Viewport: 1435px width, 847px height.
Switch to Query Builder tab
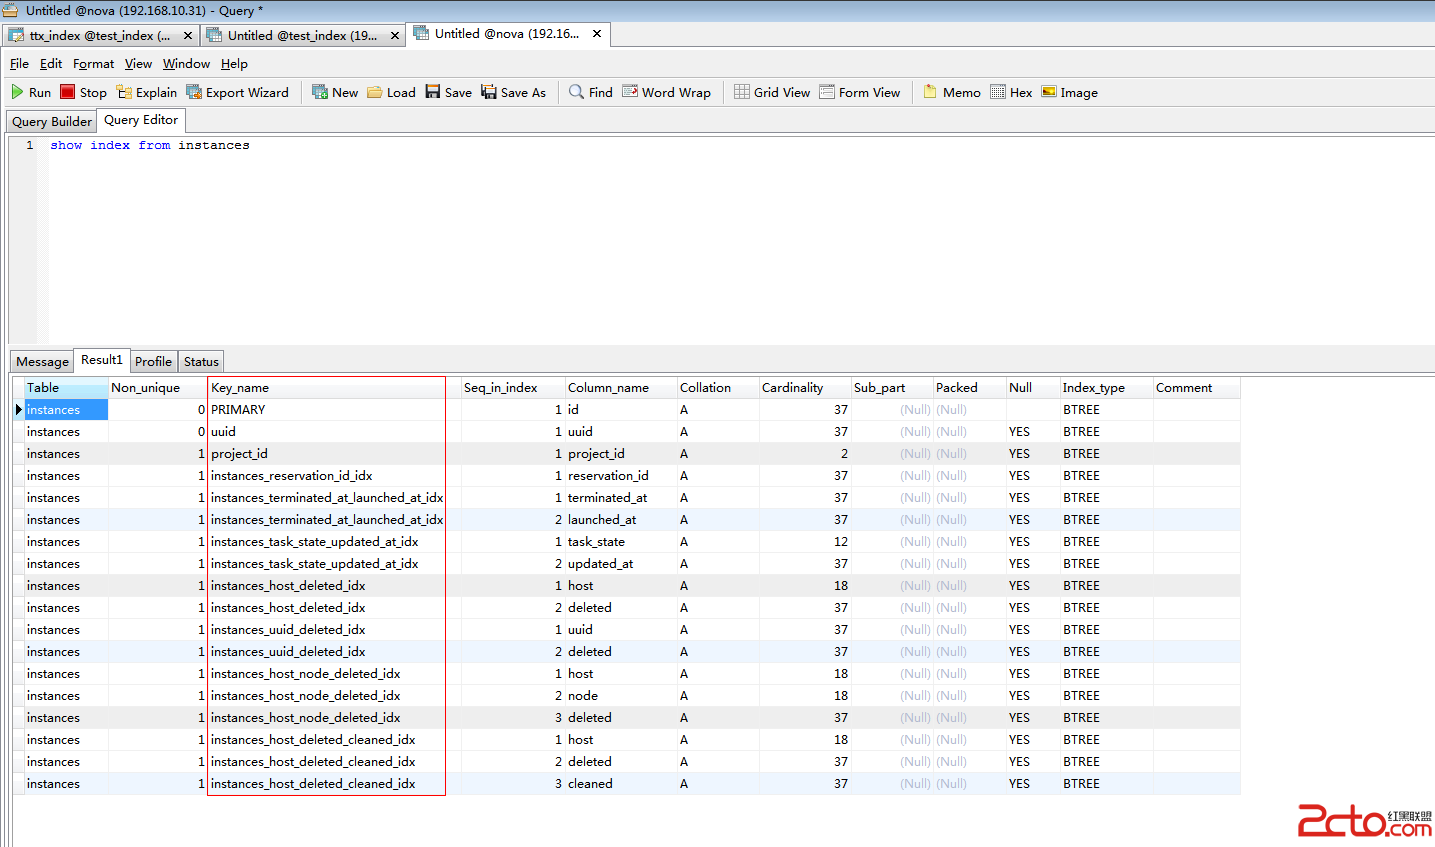(x=52, y=121)
